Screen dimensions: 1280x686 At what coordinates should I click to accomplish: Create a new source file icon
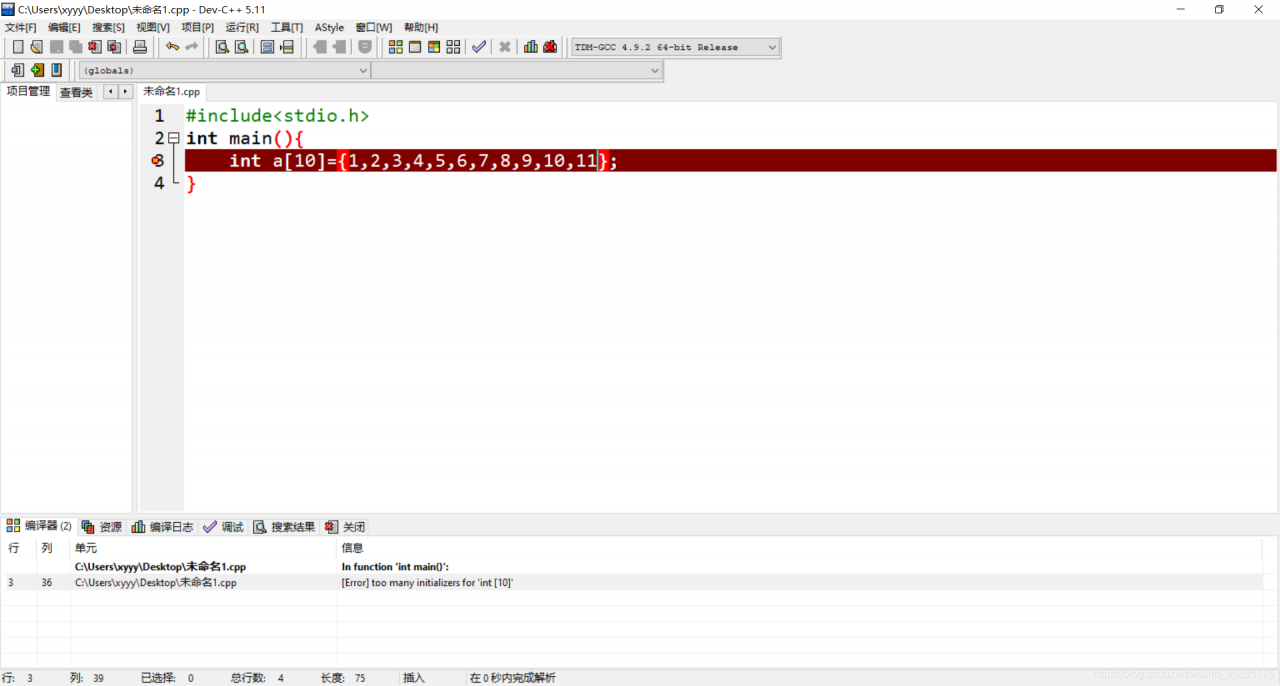(18, 47)
